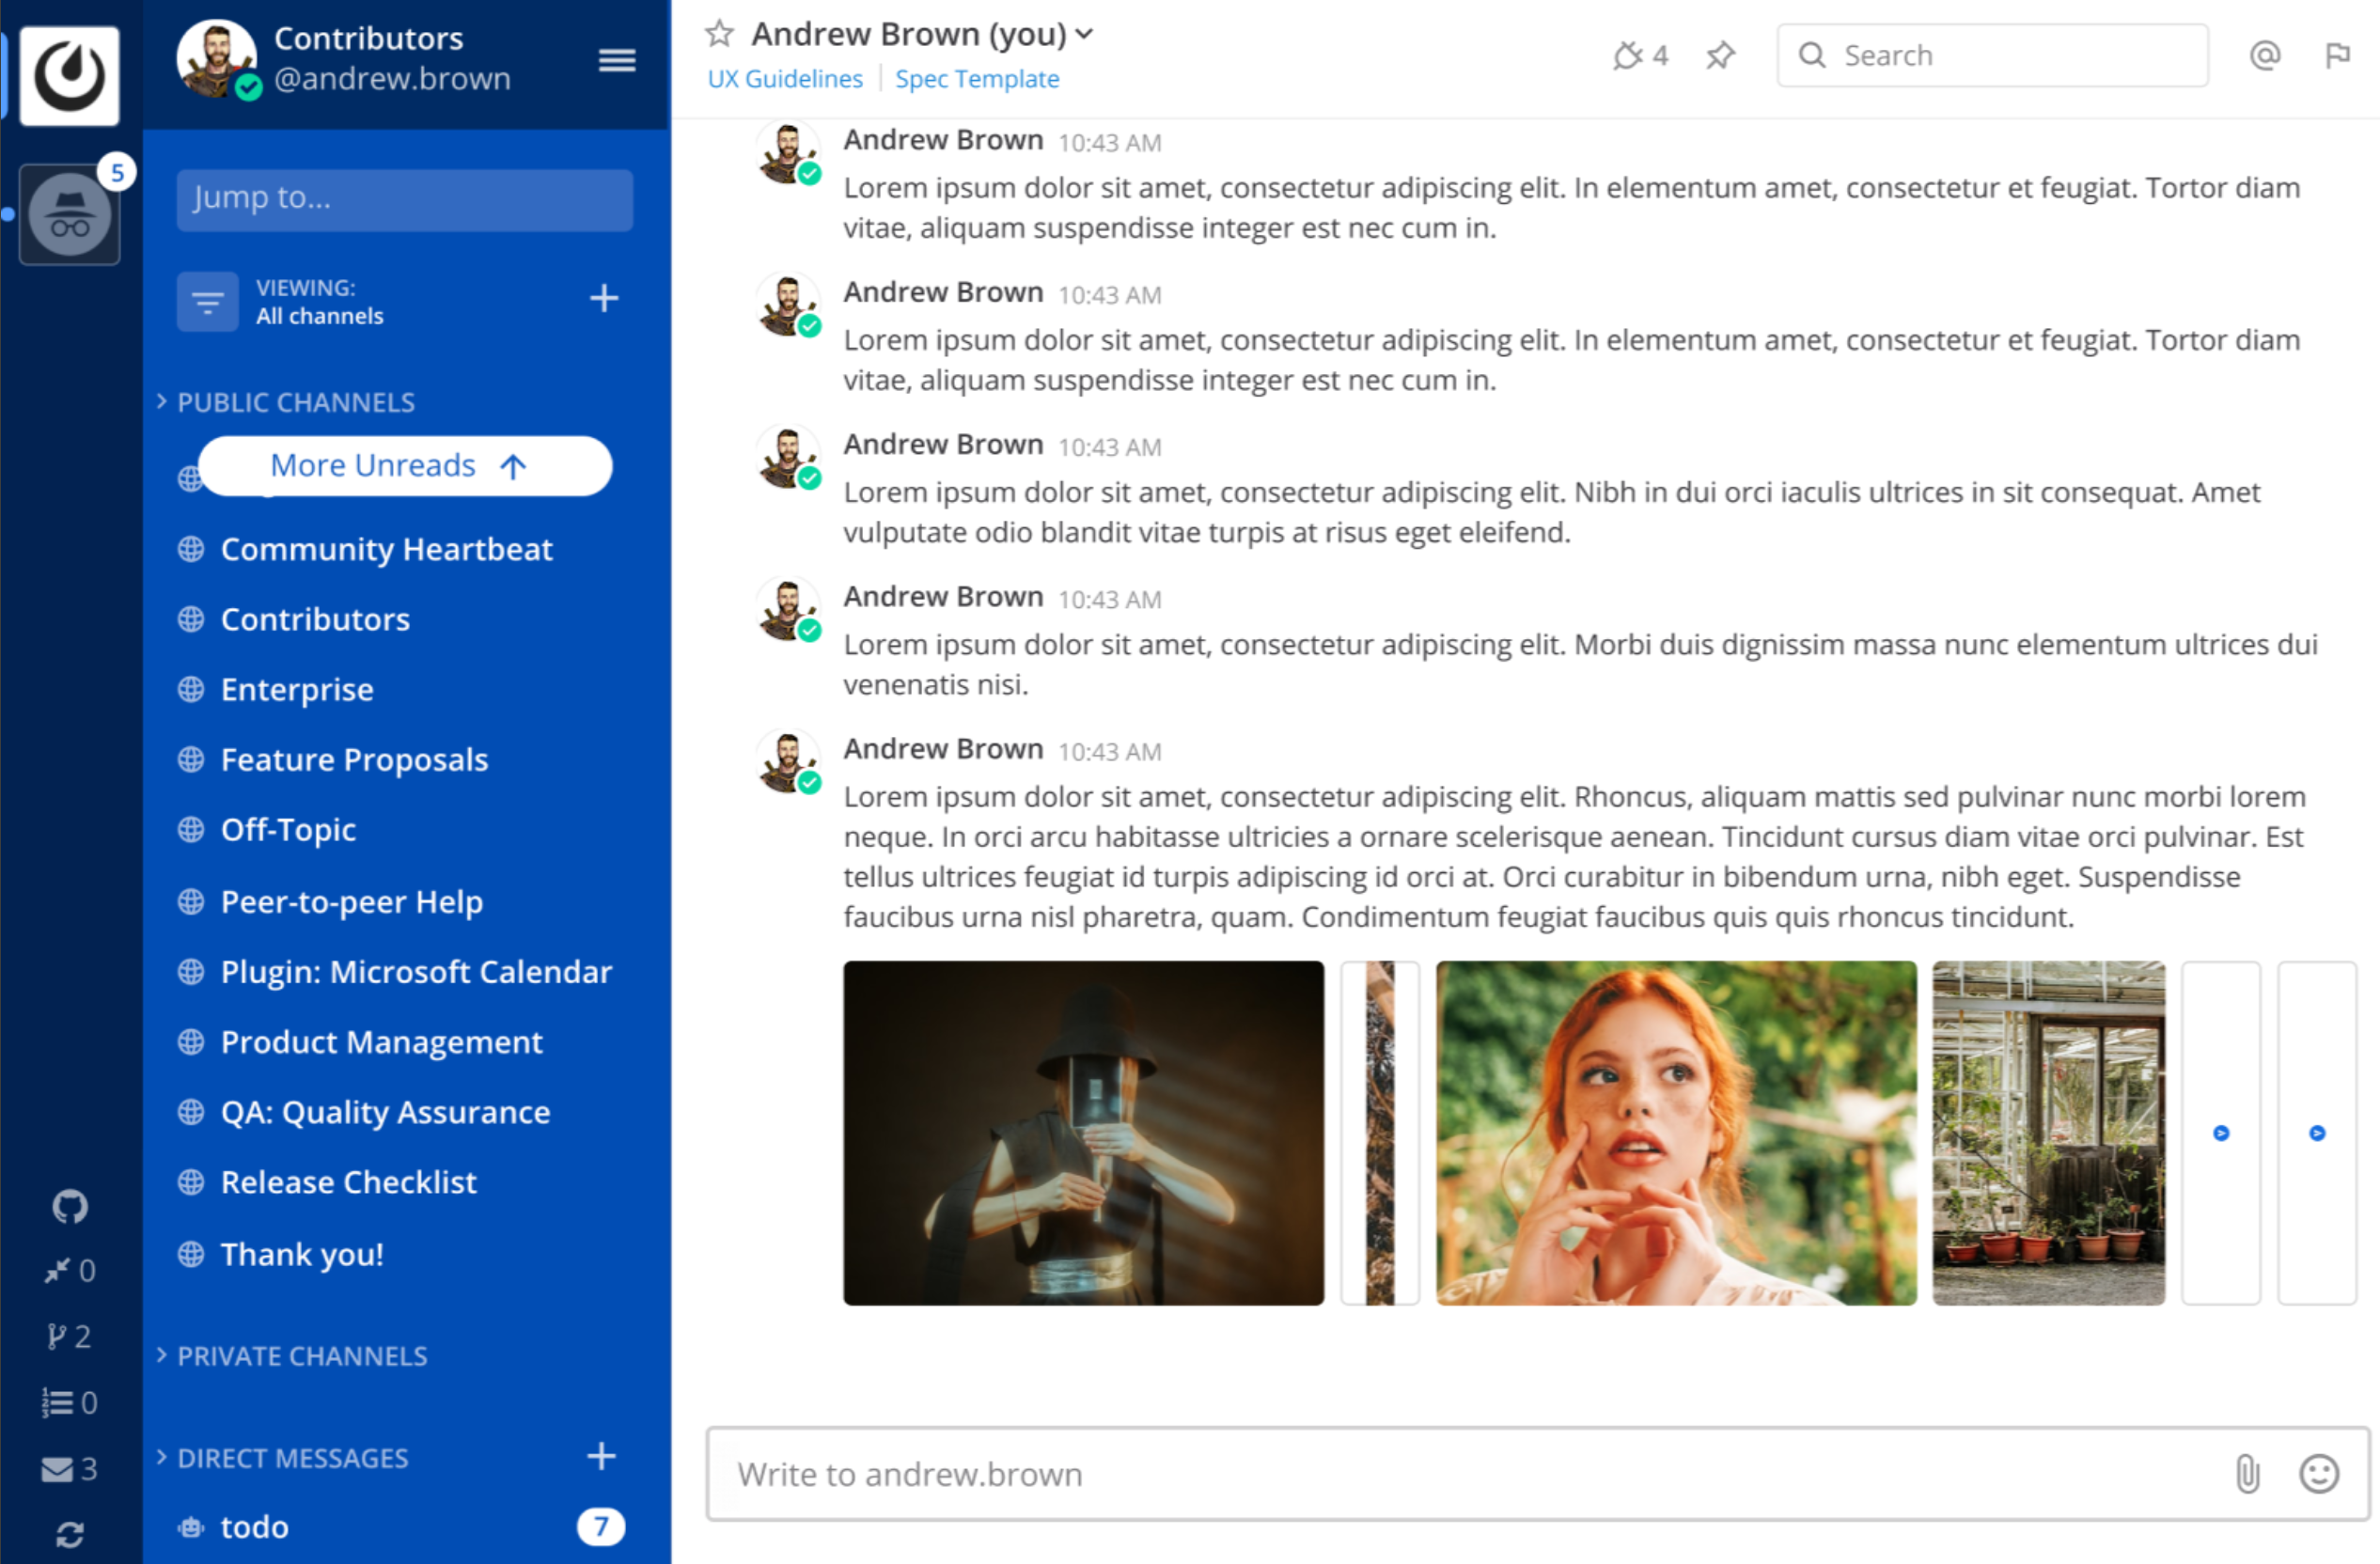Click the GitHub icon in left sidebar
The width and height of the screenshot is (2380, 1564).
[69, 1207]
